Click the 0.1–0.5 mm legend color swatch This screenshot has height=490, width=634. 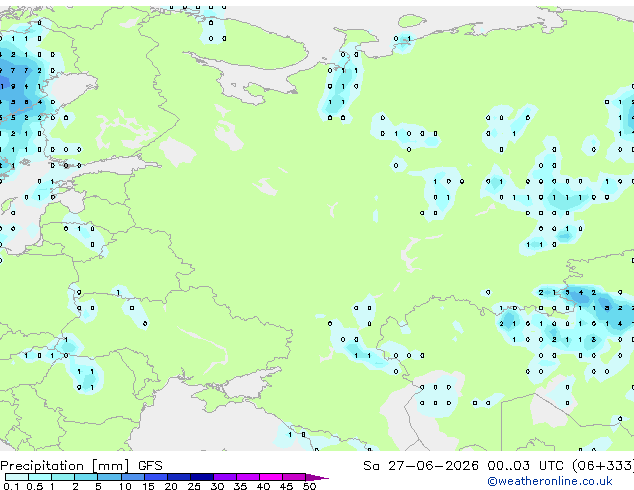pos(17,477)
